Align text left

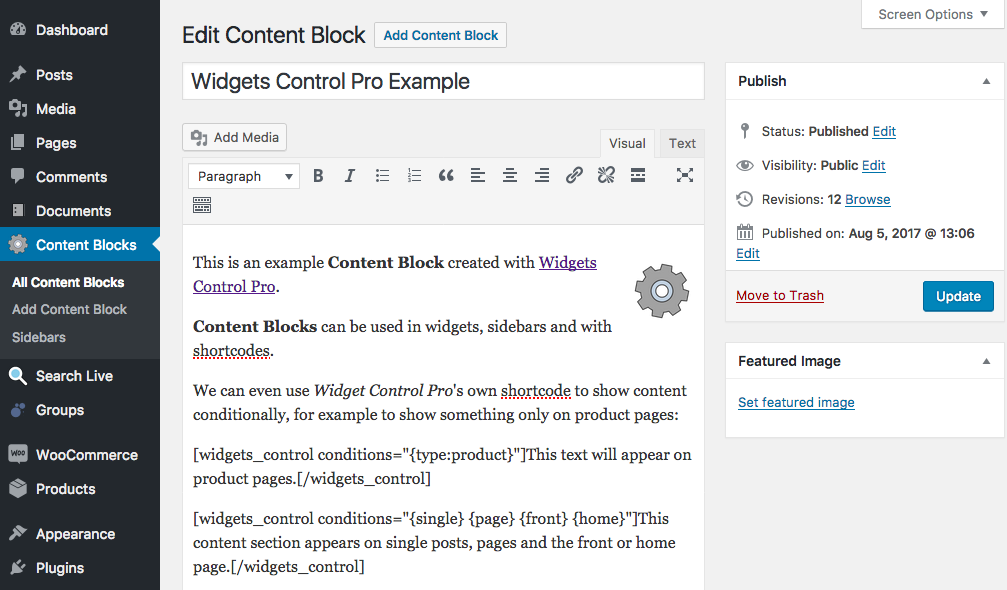tap(478, 175)
